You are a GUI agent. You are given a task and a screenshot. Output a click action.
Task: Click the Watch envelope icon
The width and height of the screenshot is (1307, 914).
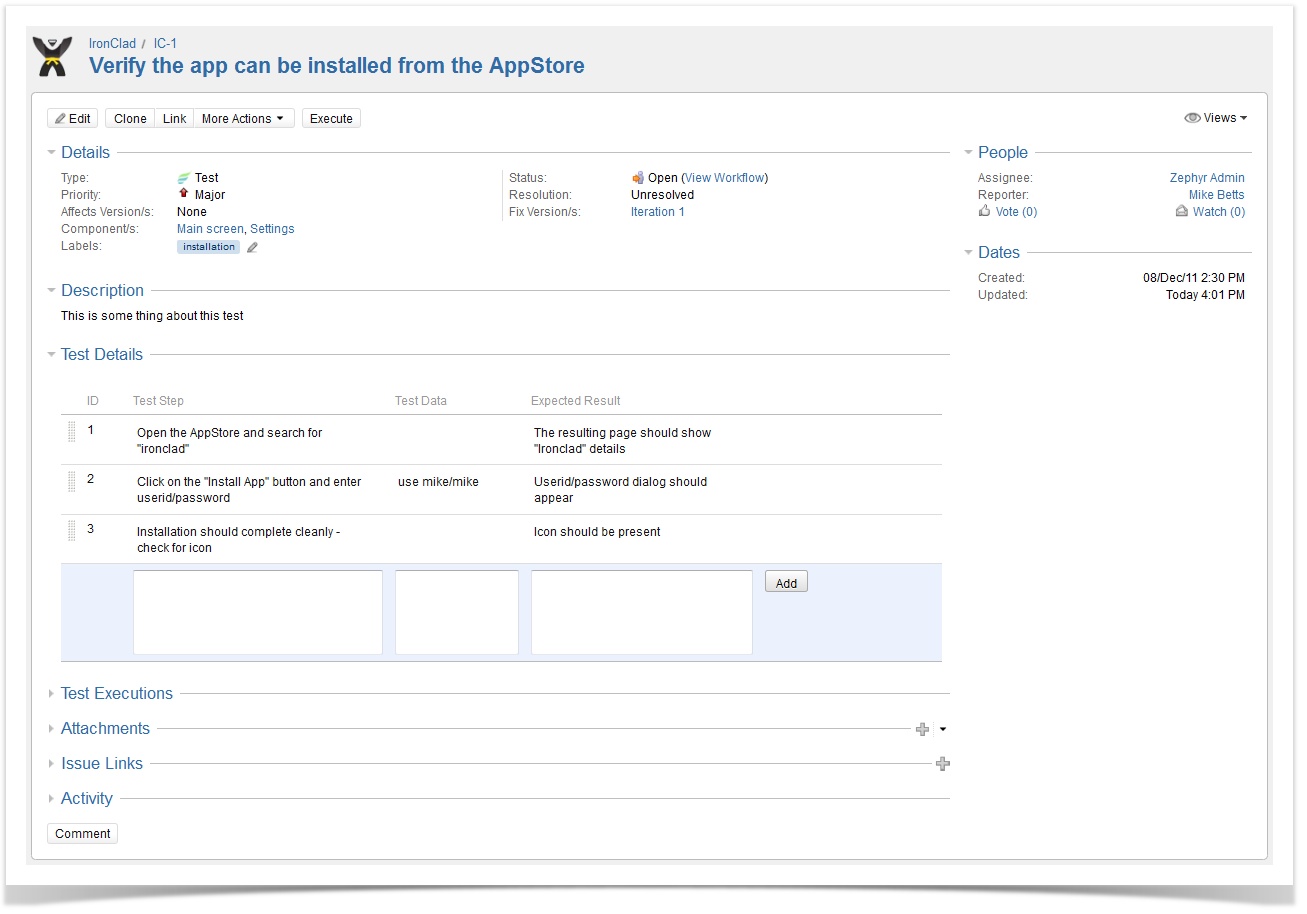coord(1182,212)
